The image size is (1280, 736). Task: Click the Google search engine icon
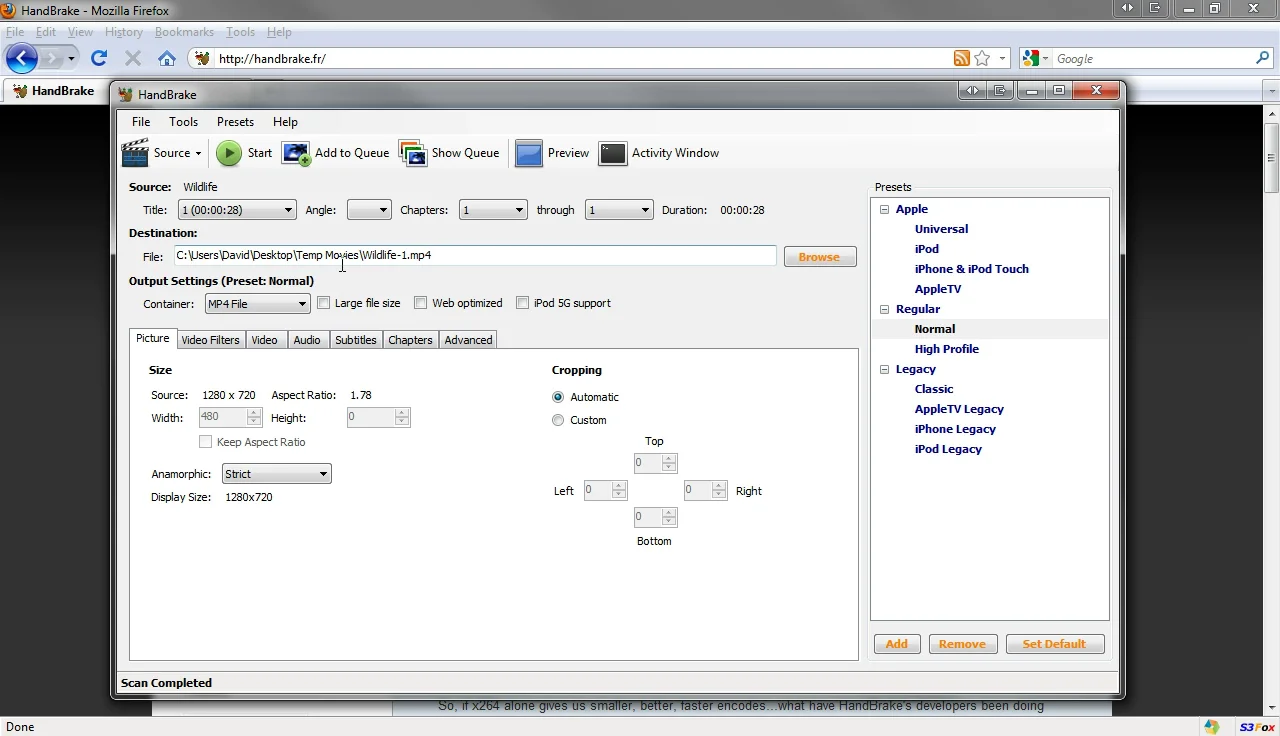click(x=1031, y=58)
